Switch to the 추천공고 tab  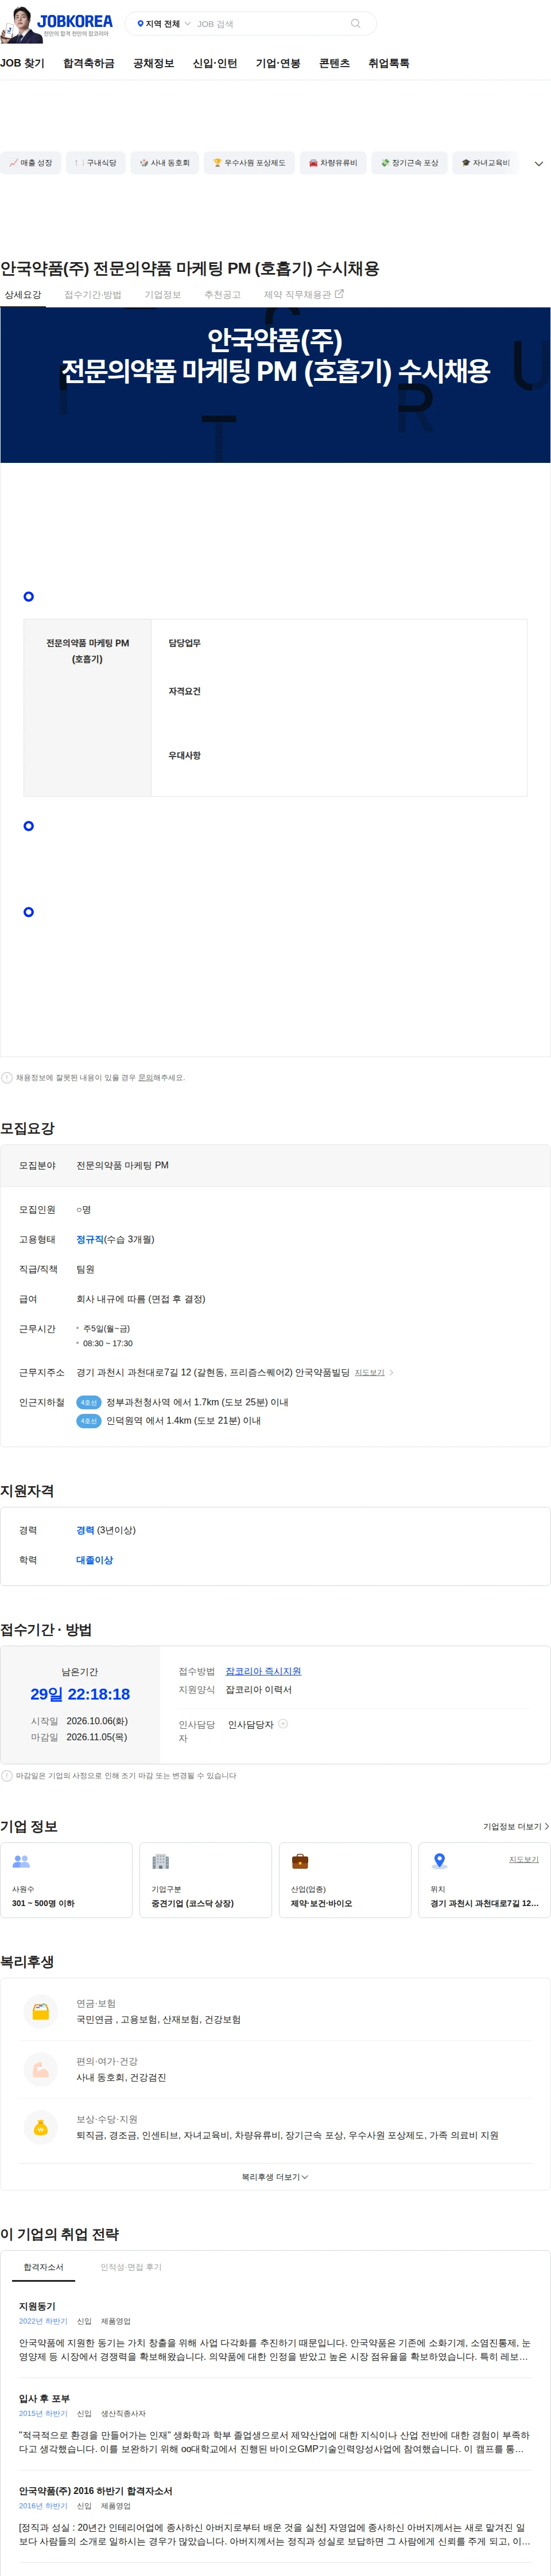click(222, 295)
